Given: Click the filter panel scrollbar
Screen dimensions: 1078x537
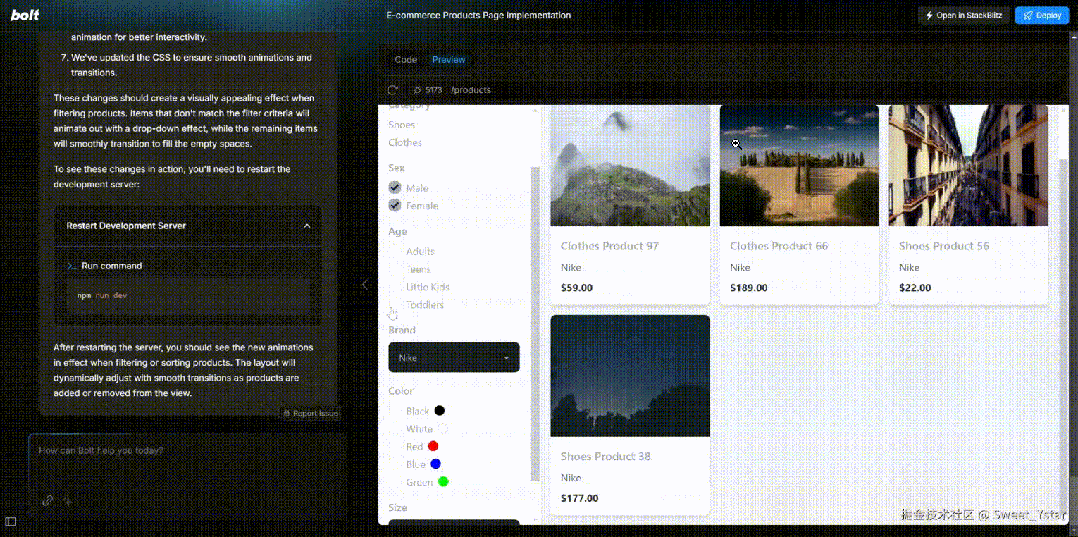Looking at the screenshot, I should pyautogui.click(x=535, y=323).
